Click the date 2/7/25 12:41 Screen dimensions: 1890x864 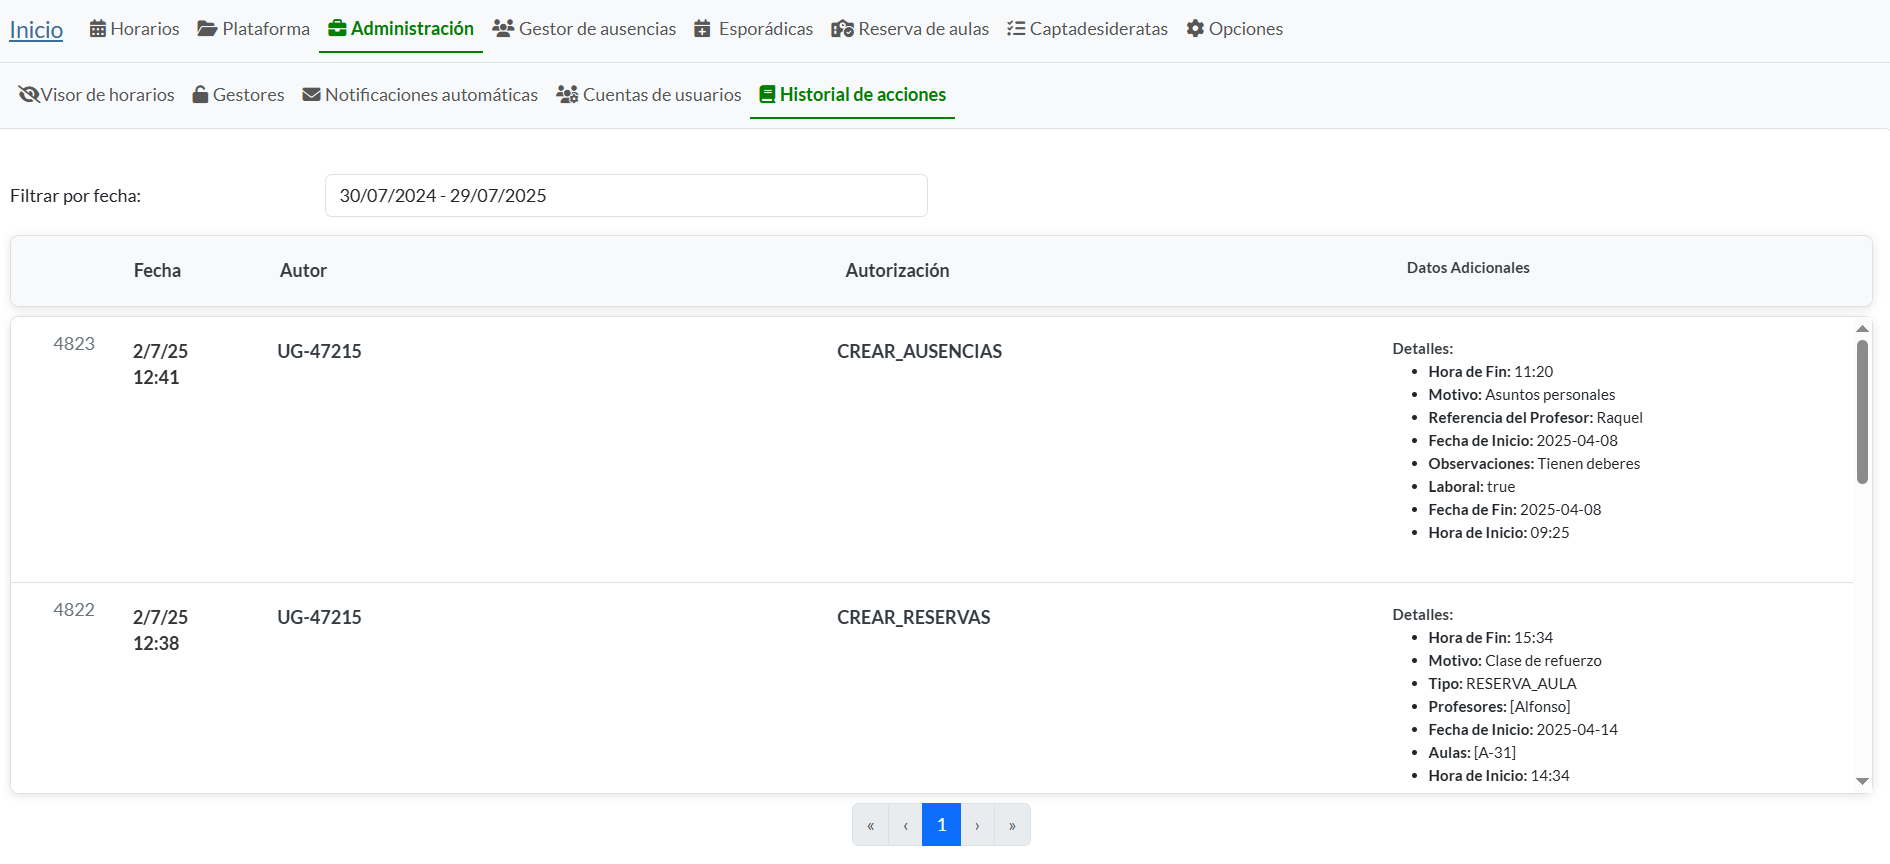[160, 365]
